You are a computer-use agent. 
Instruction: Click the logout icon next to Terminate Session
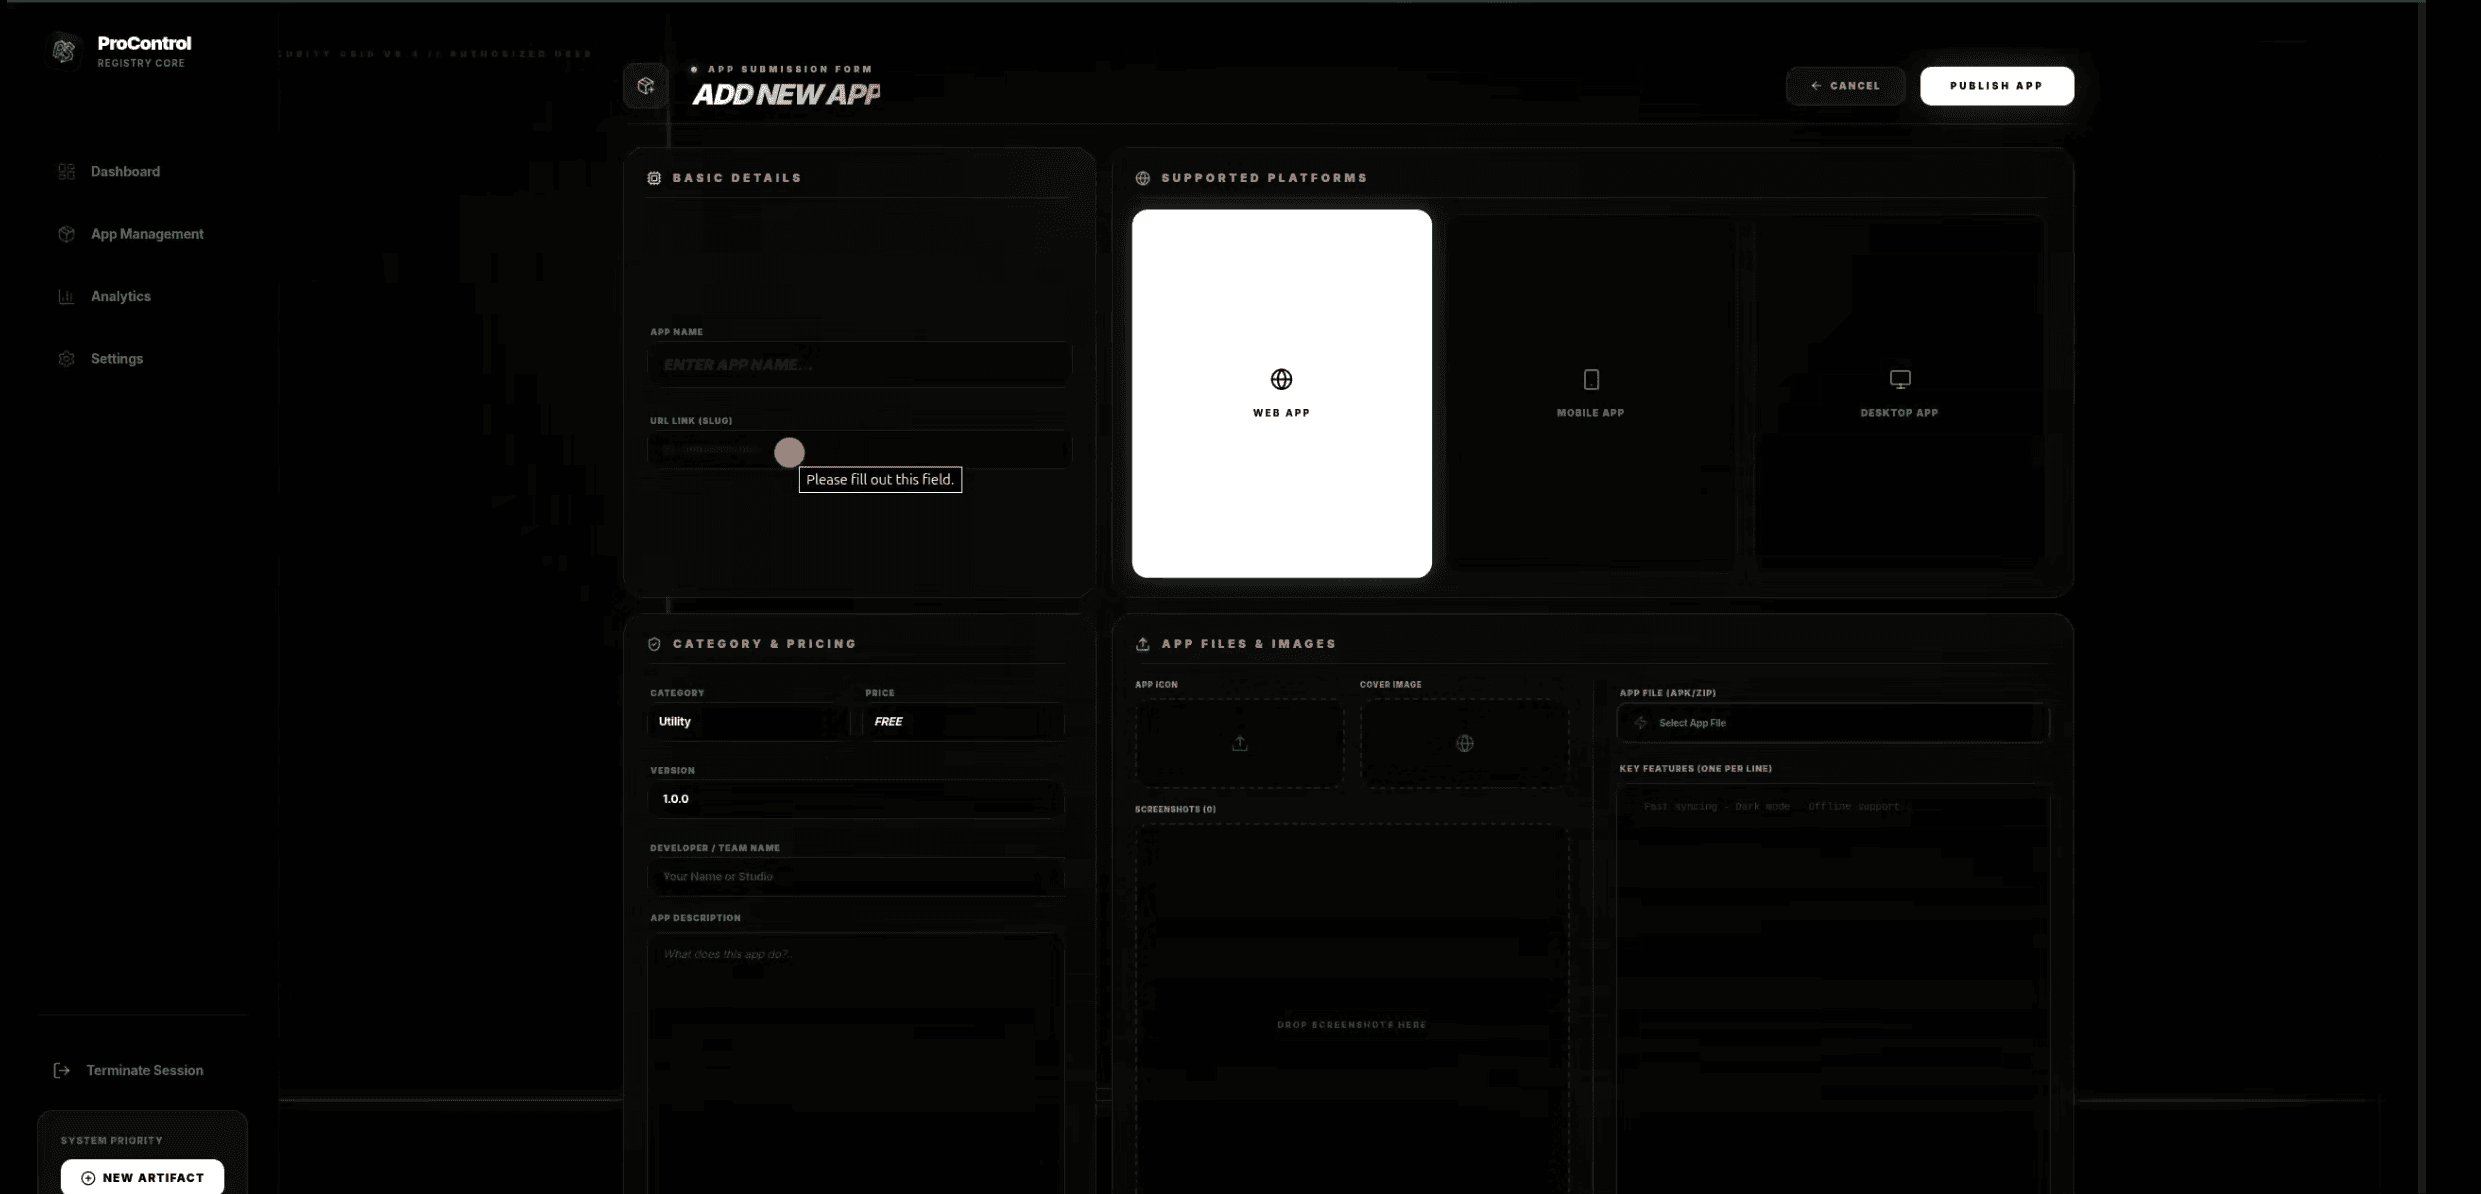click(x=60, y=1070)
